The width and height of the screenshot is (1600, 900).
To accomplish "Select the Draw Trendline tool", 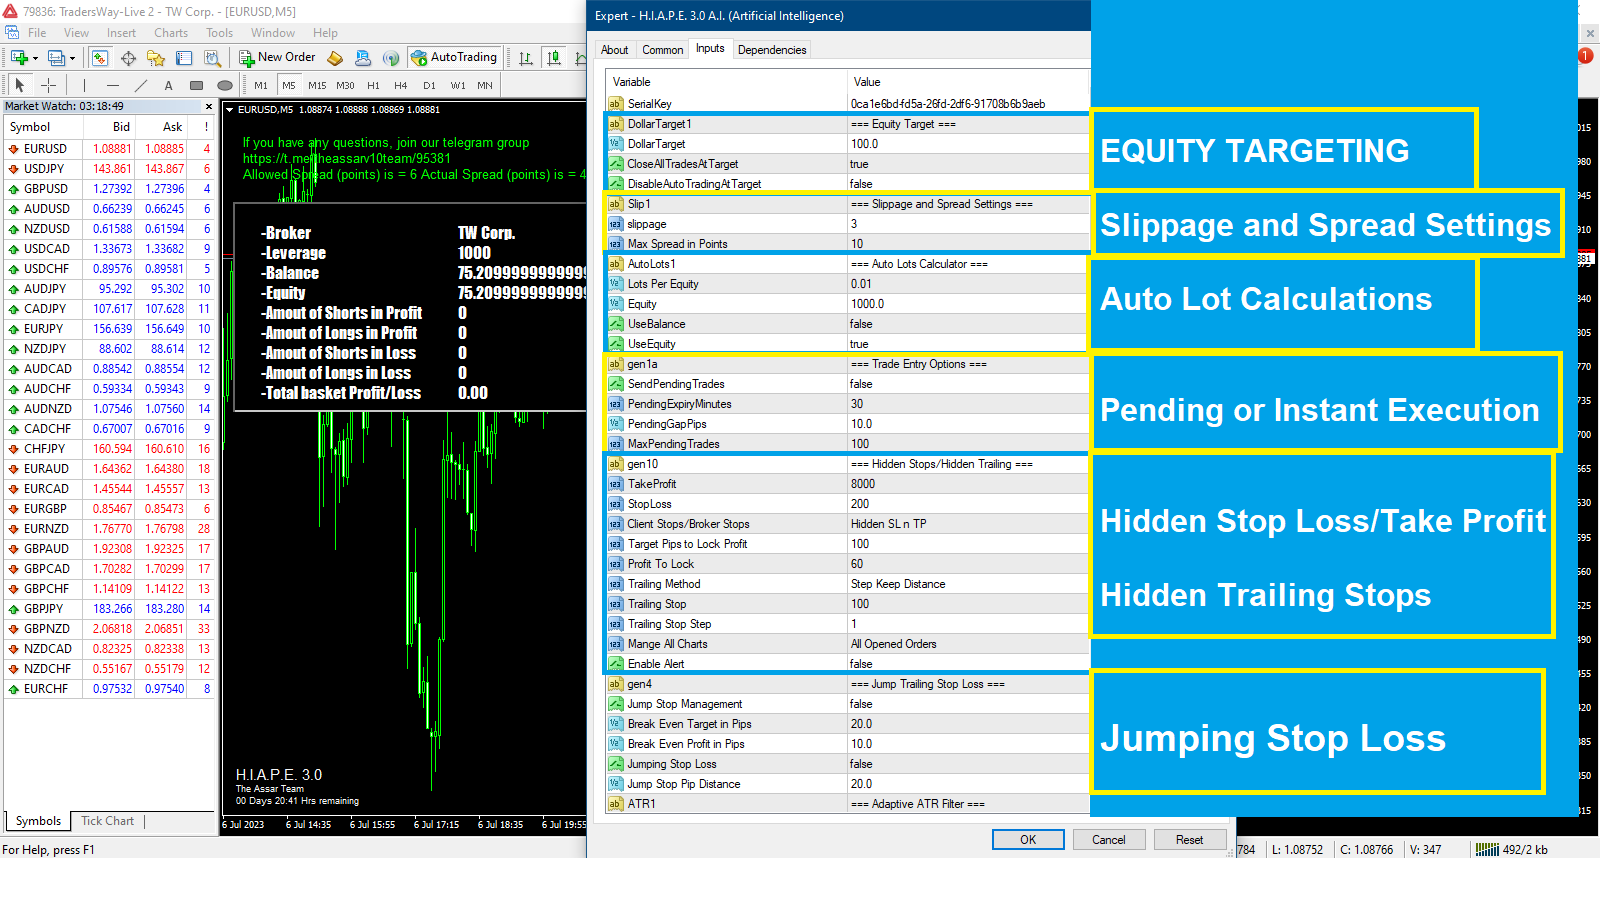I will click(x=141, y=85).
